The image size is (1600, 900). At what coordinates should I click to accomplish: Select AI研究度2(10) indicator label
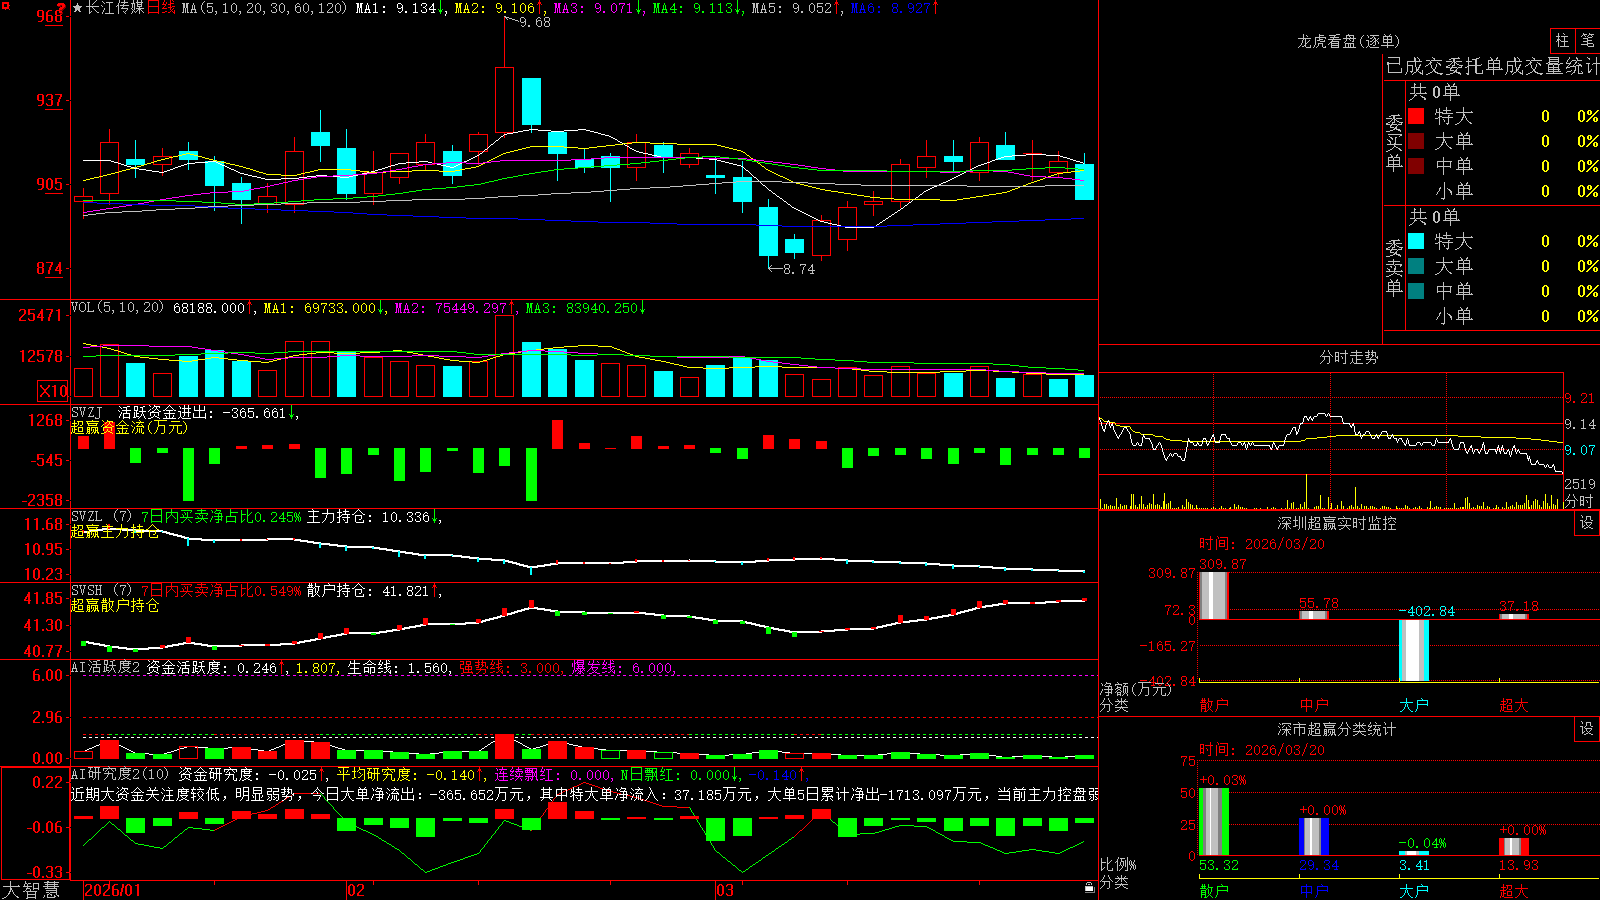120,775
